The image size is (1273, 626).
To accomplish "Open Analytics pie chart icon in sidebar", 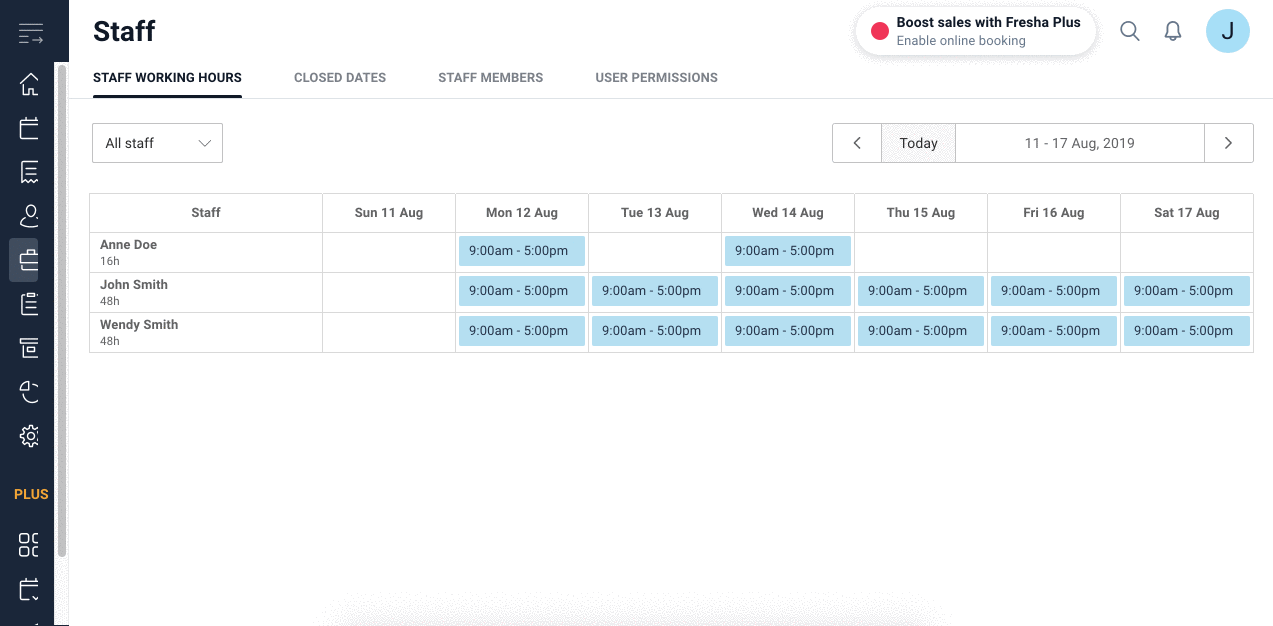I will 30,392.
